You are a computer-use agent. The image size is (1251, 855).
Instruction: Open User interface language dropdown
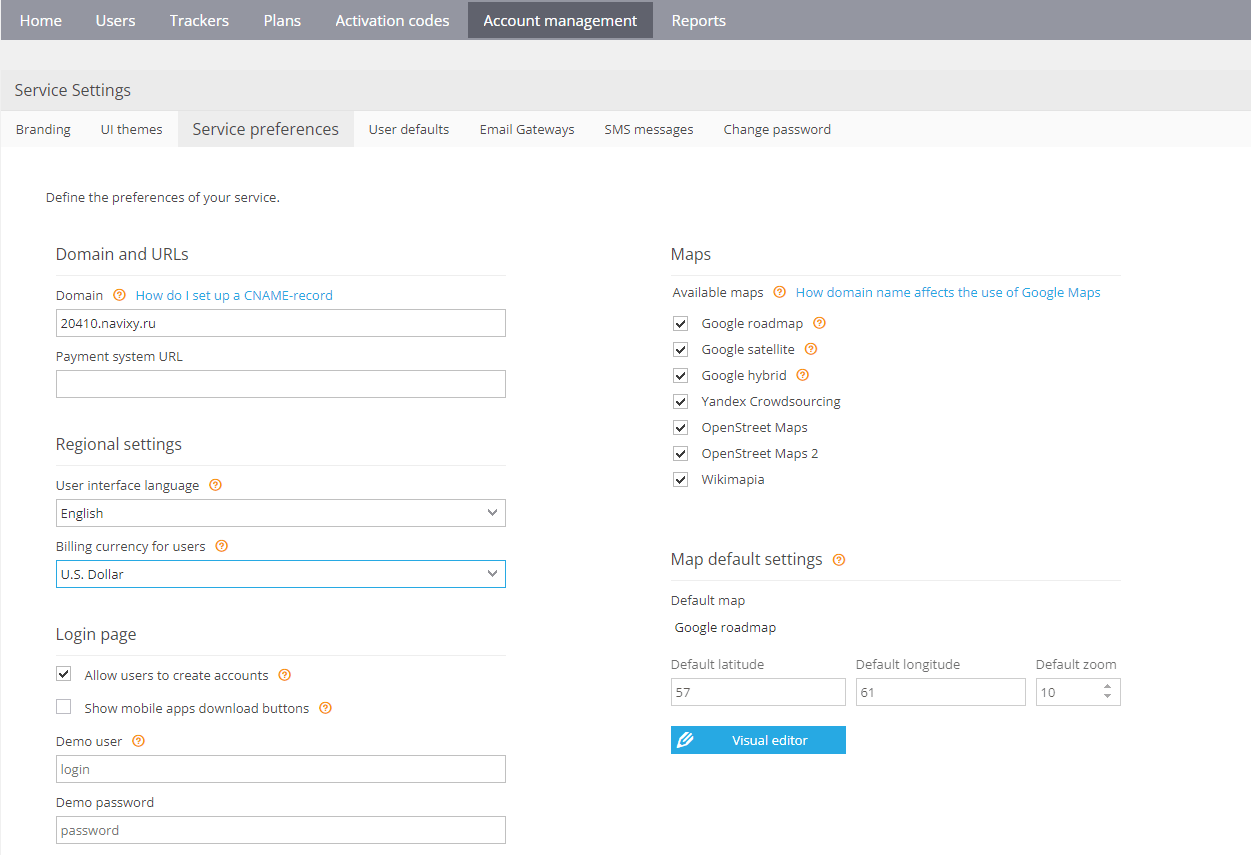[281, 513]
